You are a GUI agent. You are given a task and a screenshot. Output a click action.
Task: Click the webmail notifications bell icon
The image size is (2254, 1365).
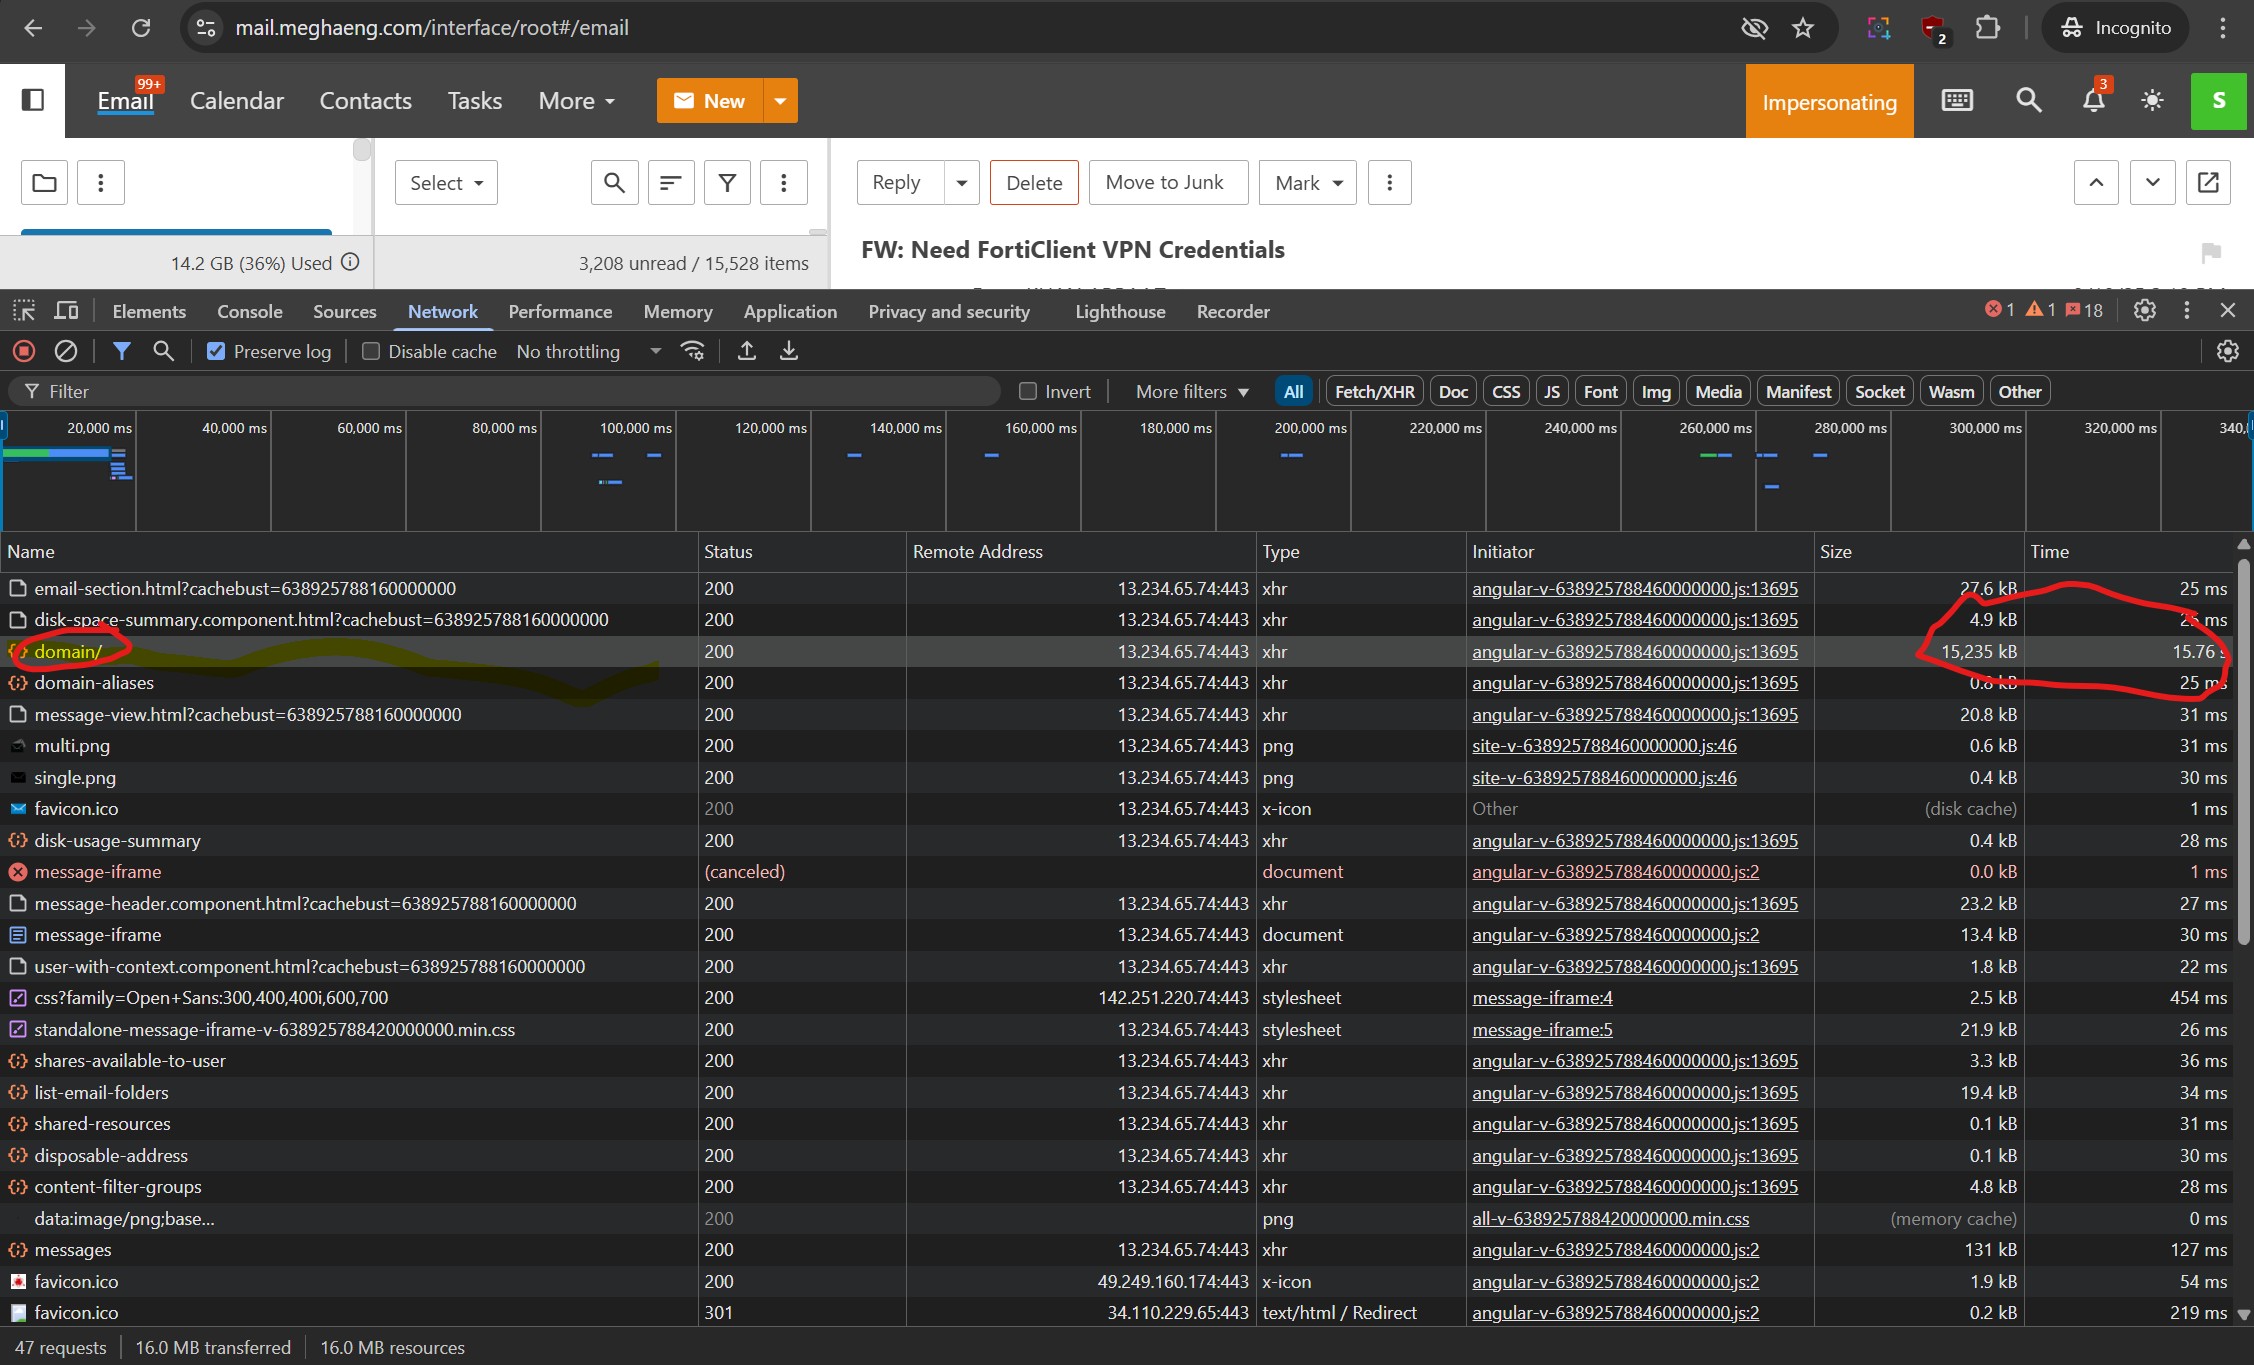click(2093, 101)
